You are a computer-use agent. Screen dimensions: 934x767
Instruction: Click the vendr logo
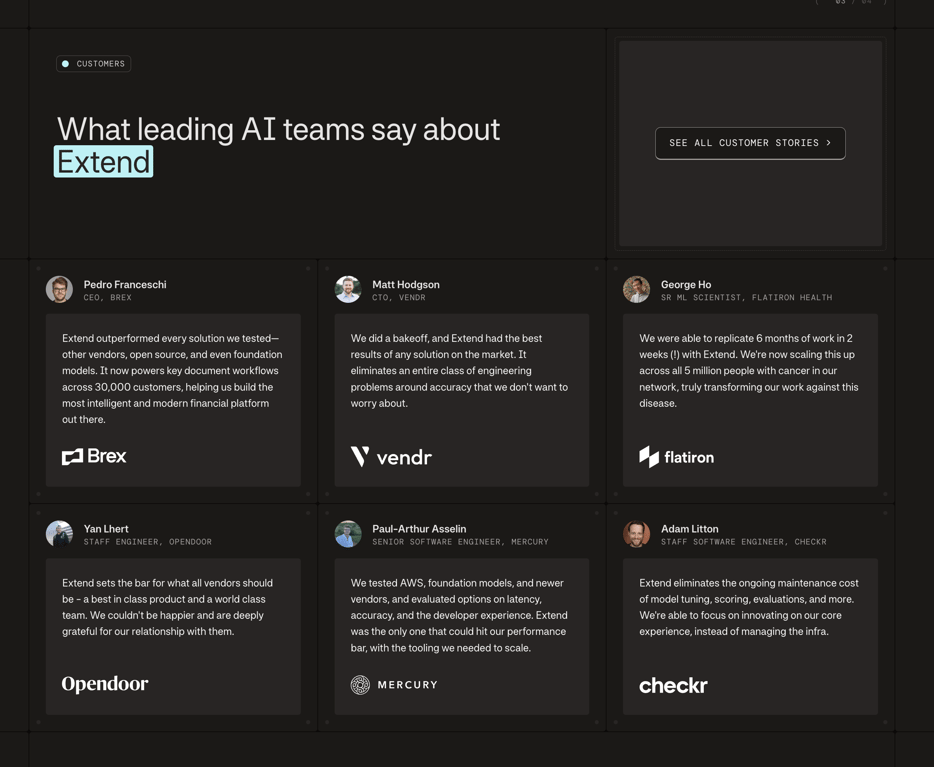pos(391,457)
